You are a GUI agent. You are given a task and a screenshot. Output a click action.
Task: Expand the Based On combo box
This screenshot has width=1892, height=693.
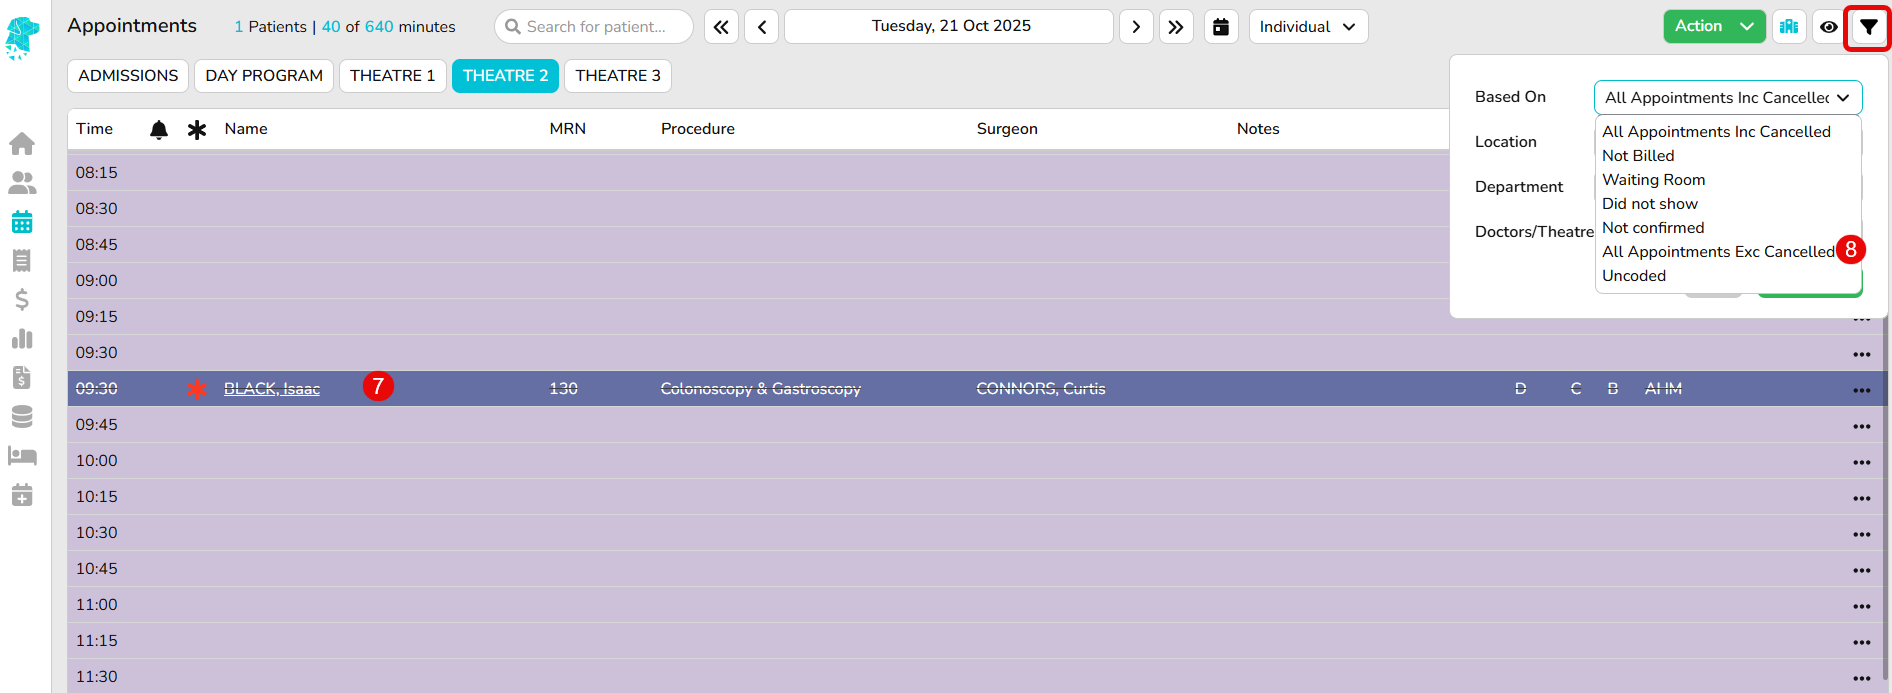coord(1727,97)
